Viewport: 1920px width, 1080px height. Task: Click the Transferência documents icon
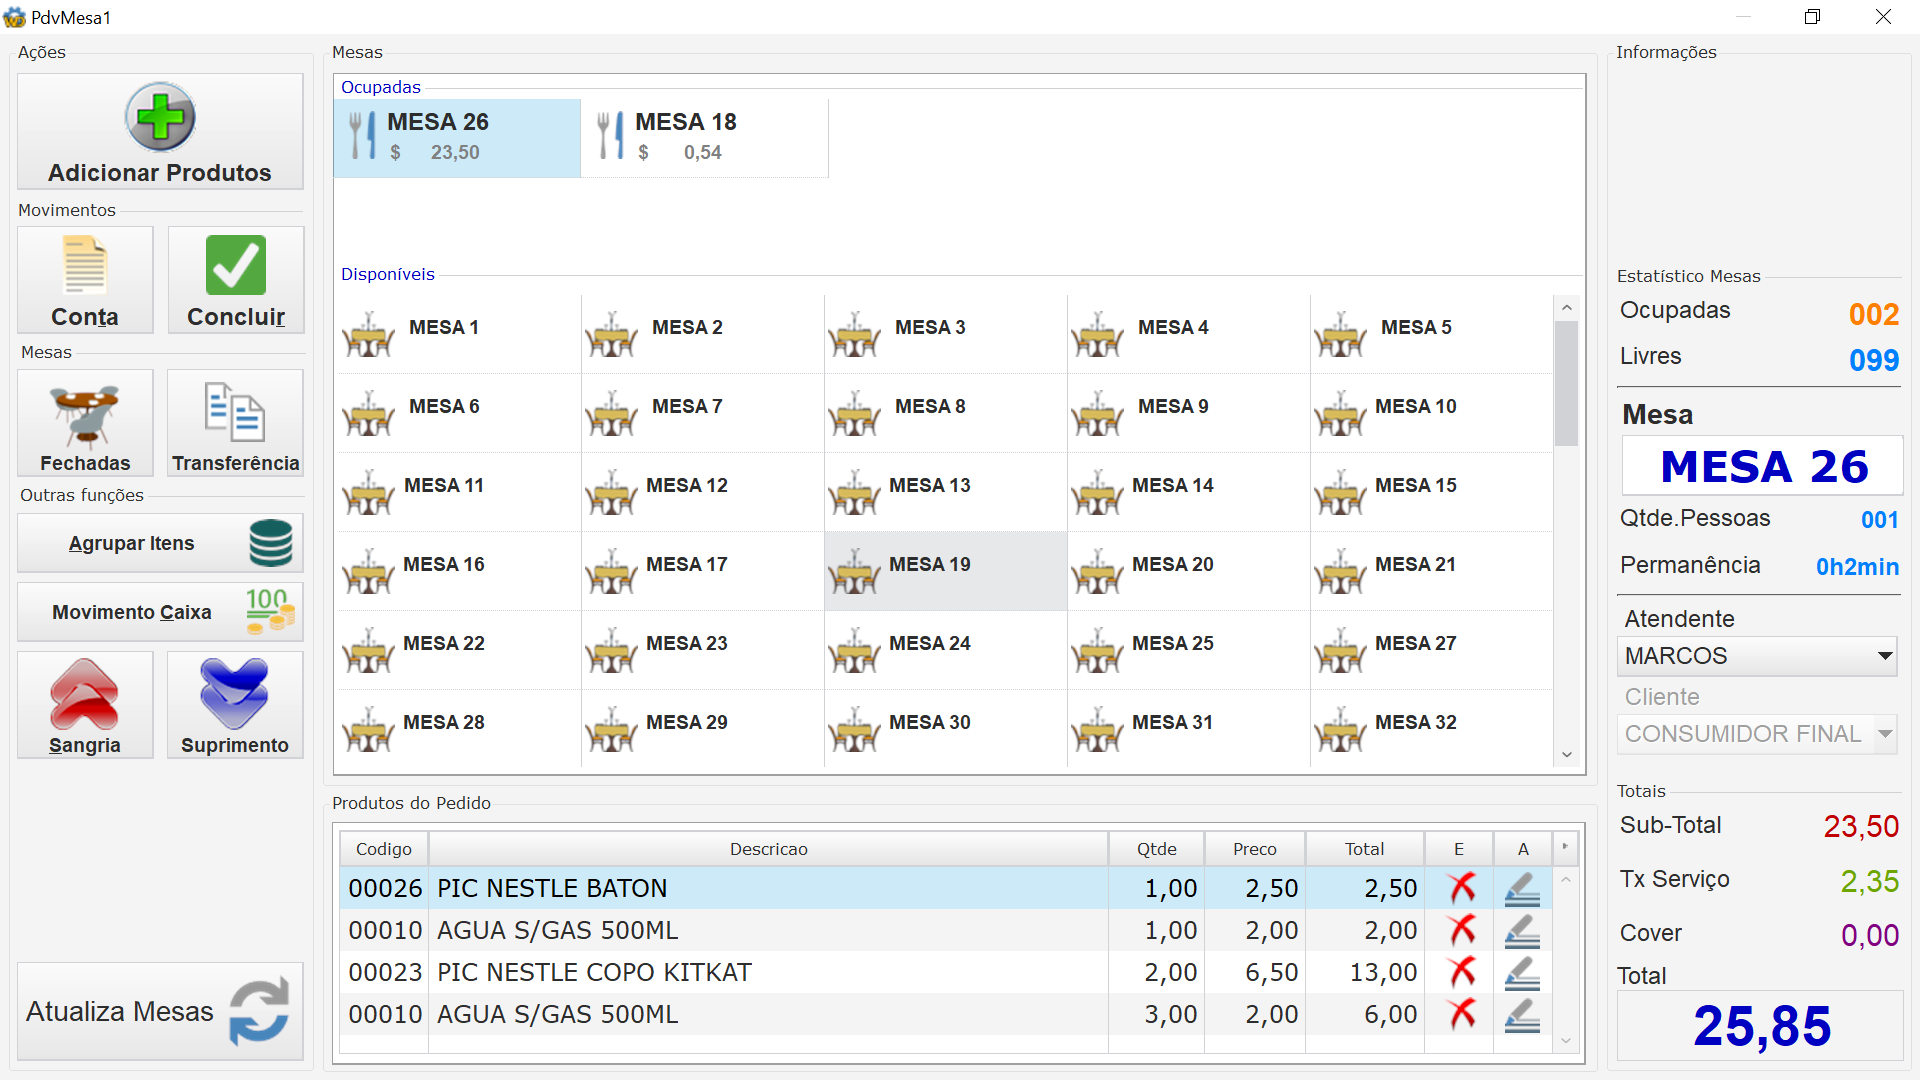click(x=235, y=412)
